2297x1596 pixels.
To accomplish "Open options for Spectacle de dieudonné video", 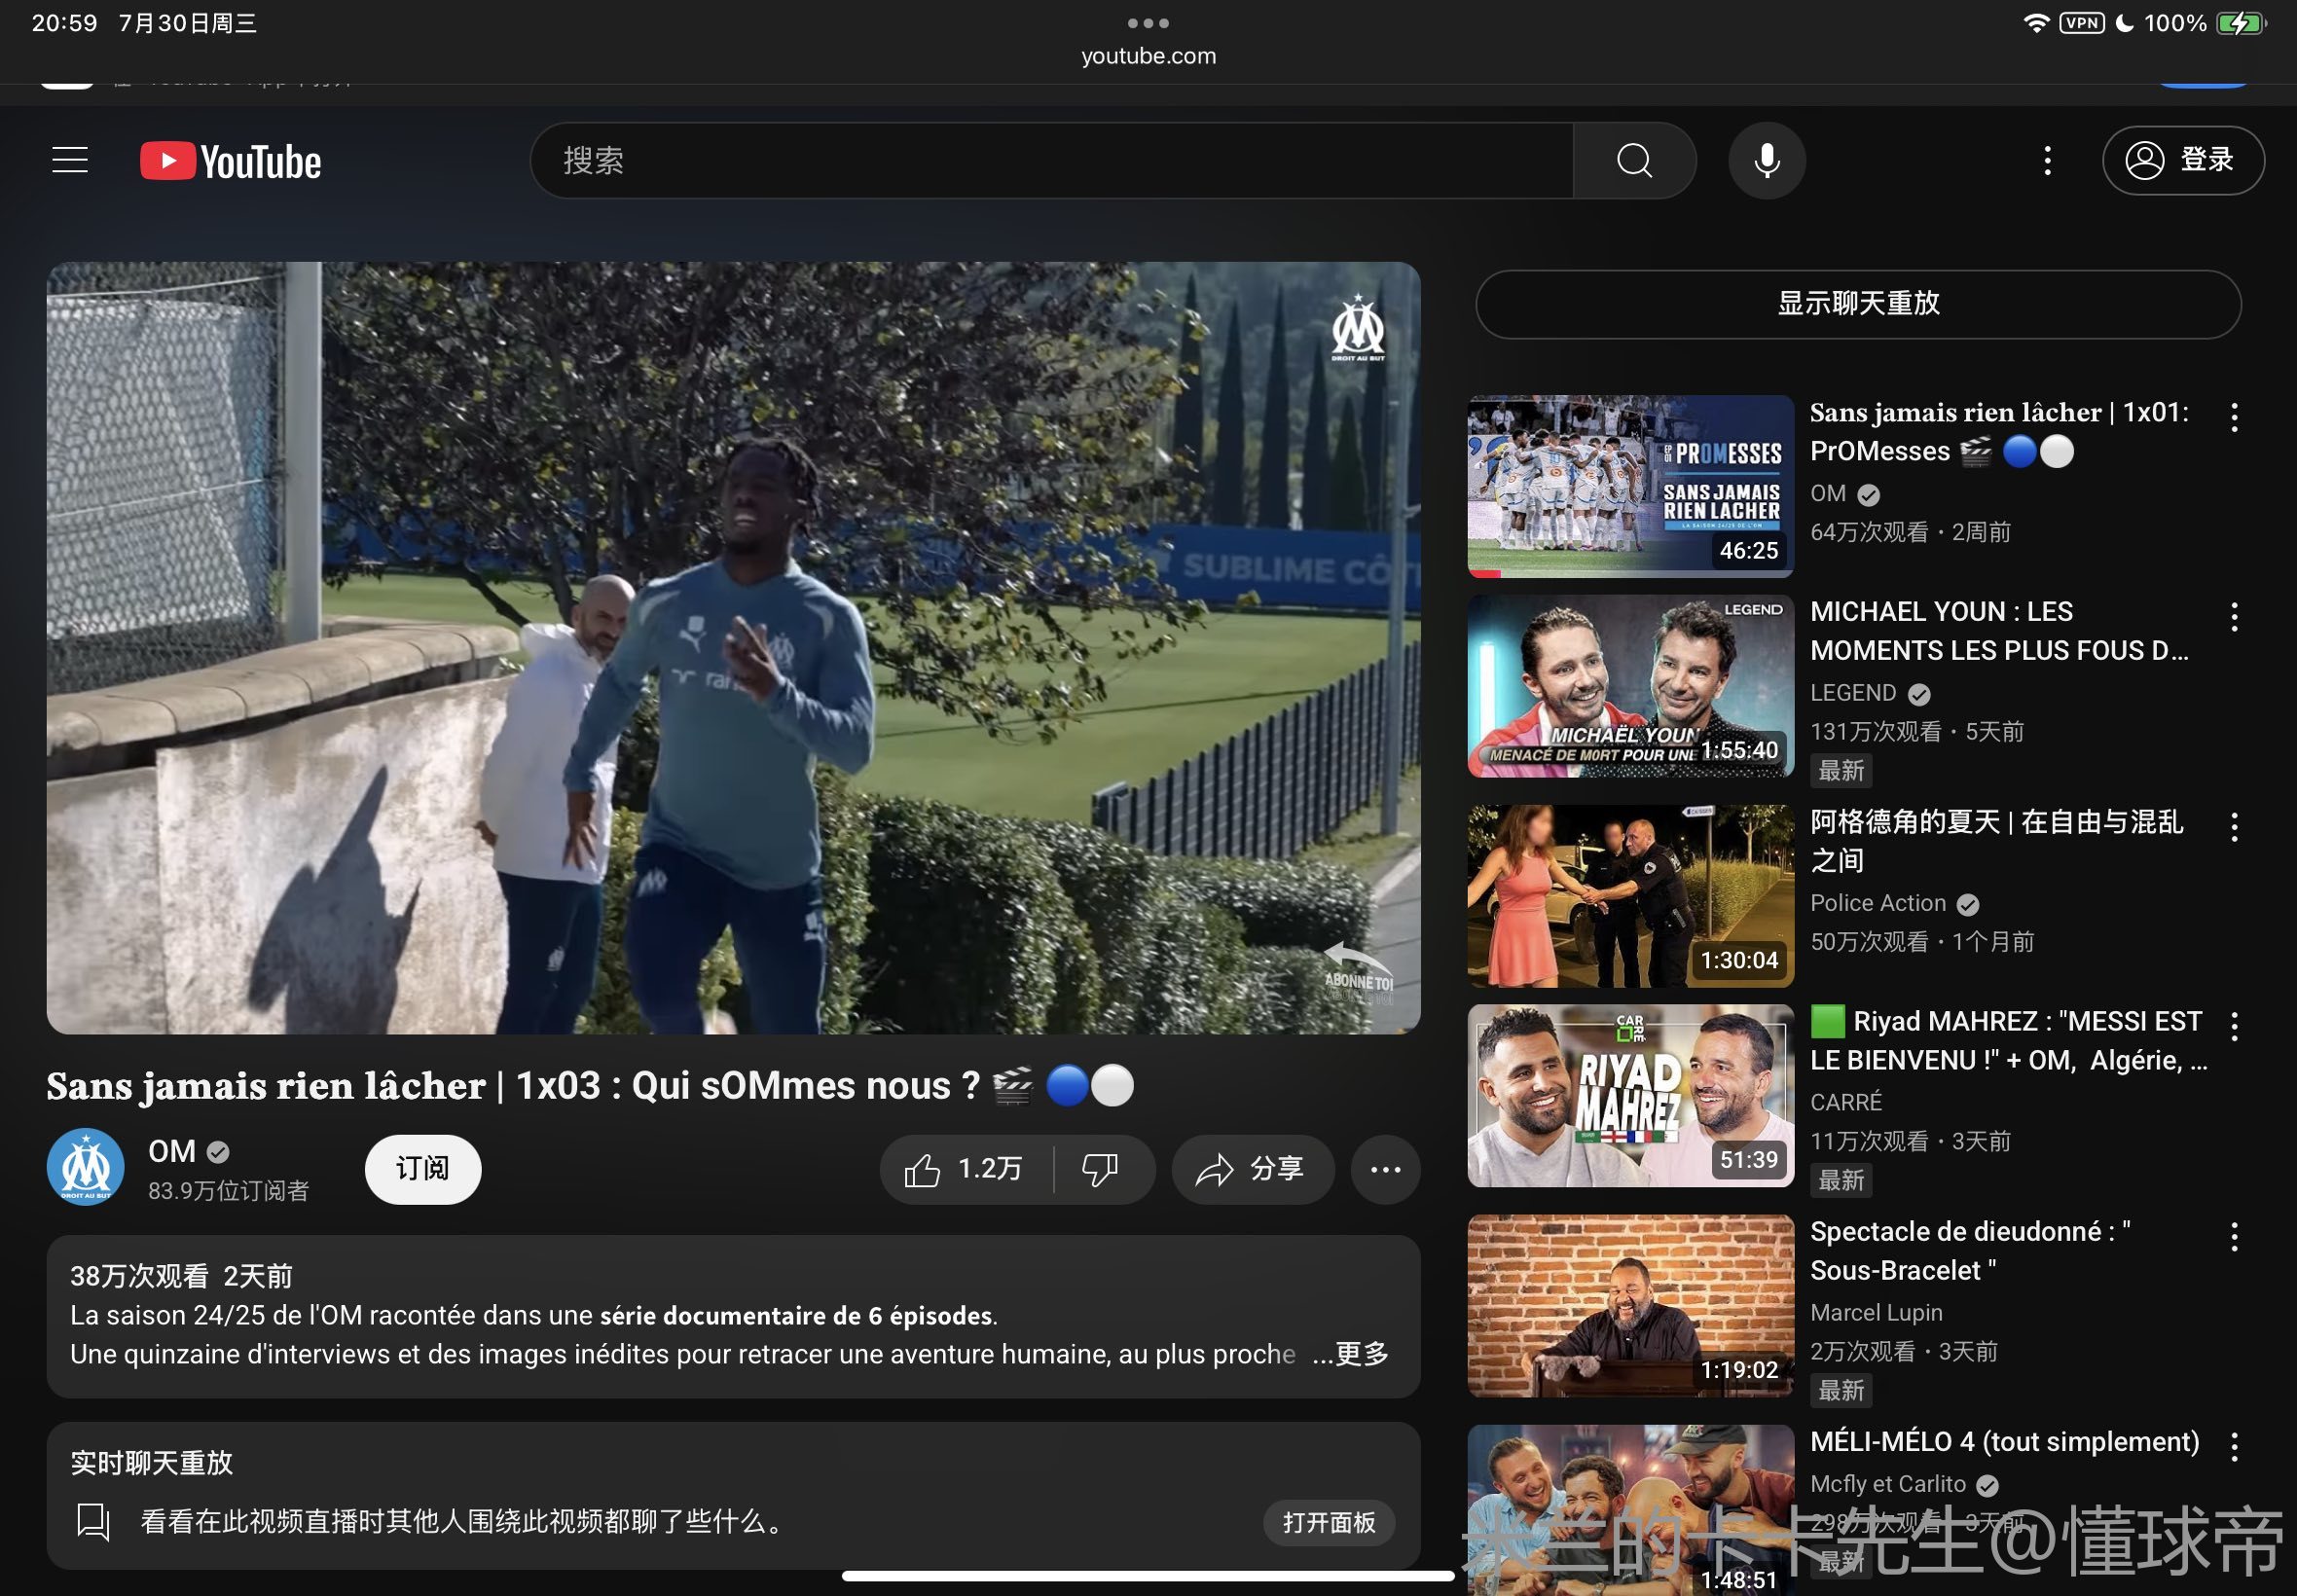I will 2234,1236.
